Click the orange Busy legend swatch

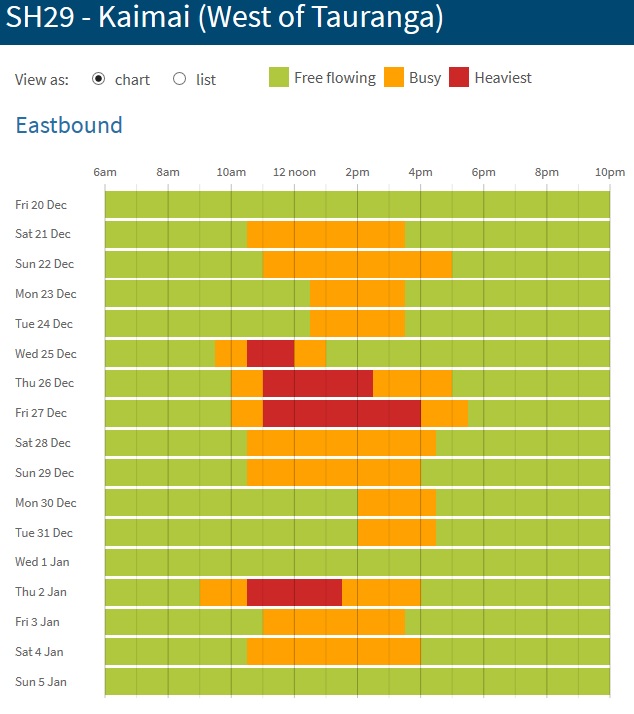(394, 77)
